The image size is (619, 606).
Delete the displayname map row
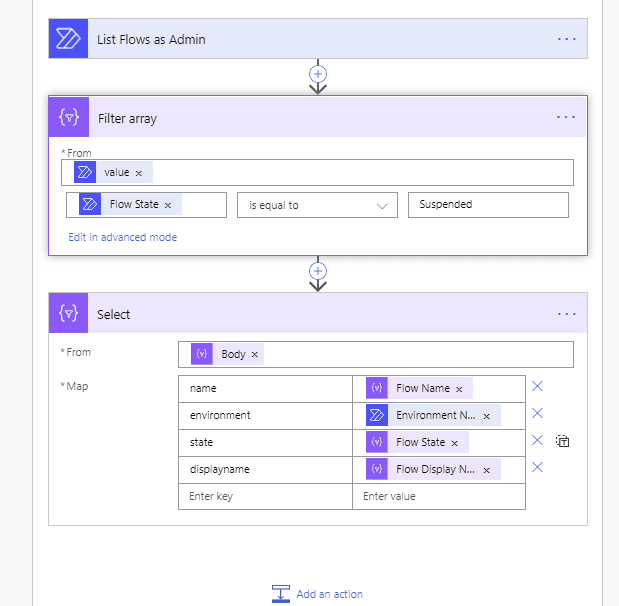click(x=537, y=467)
